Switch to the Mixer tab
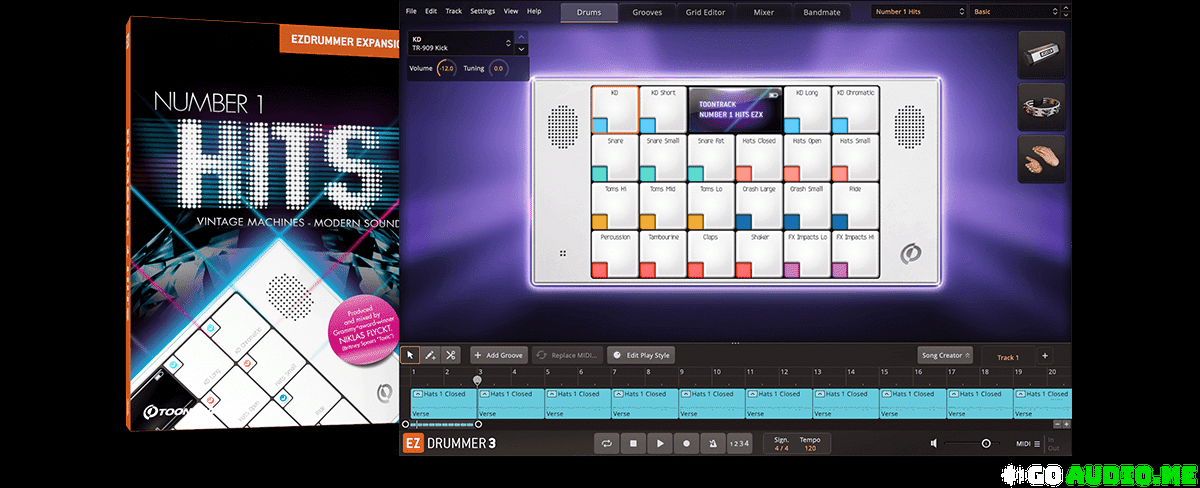 [762, 12]
